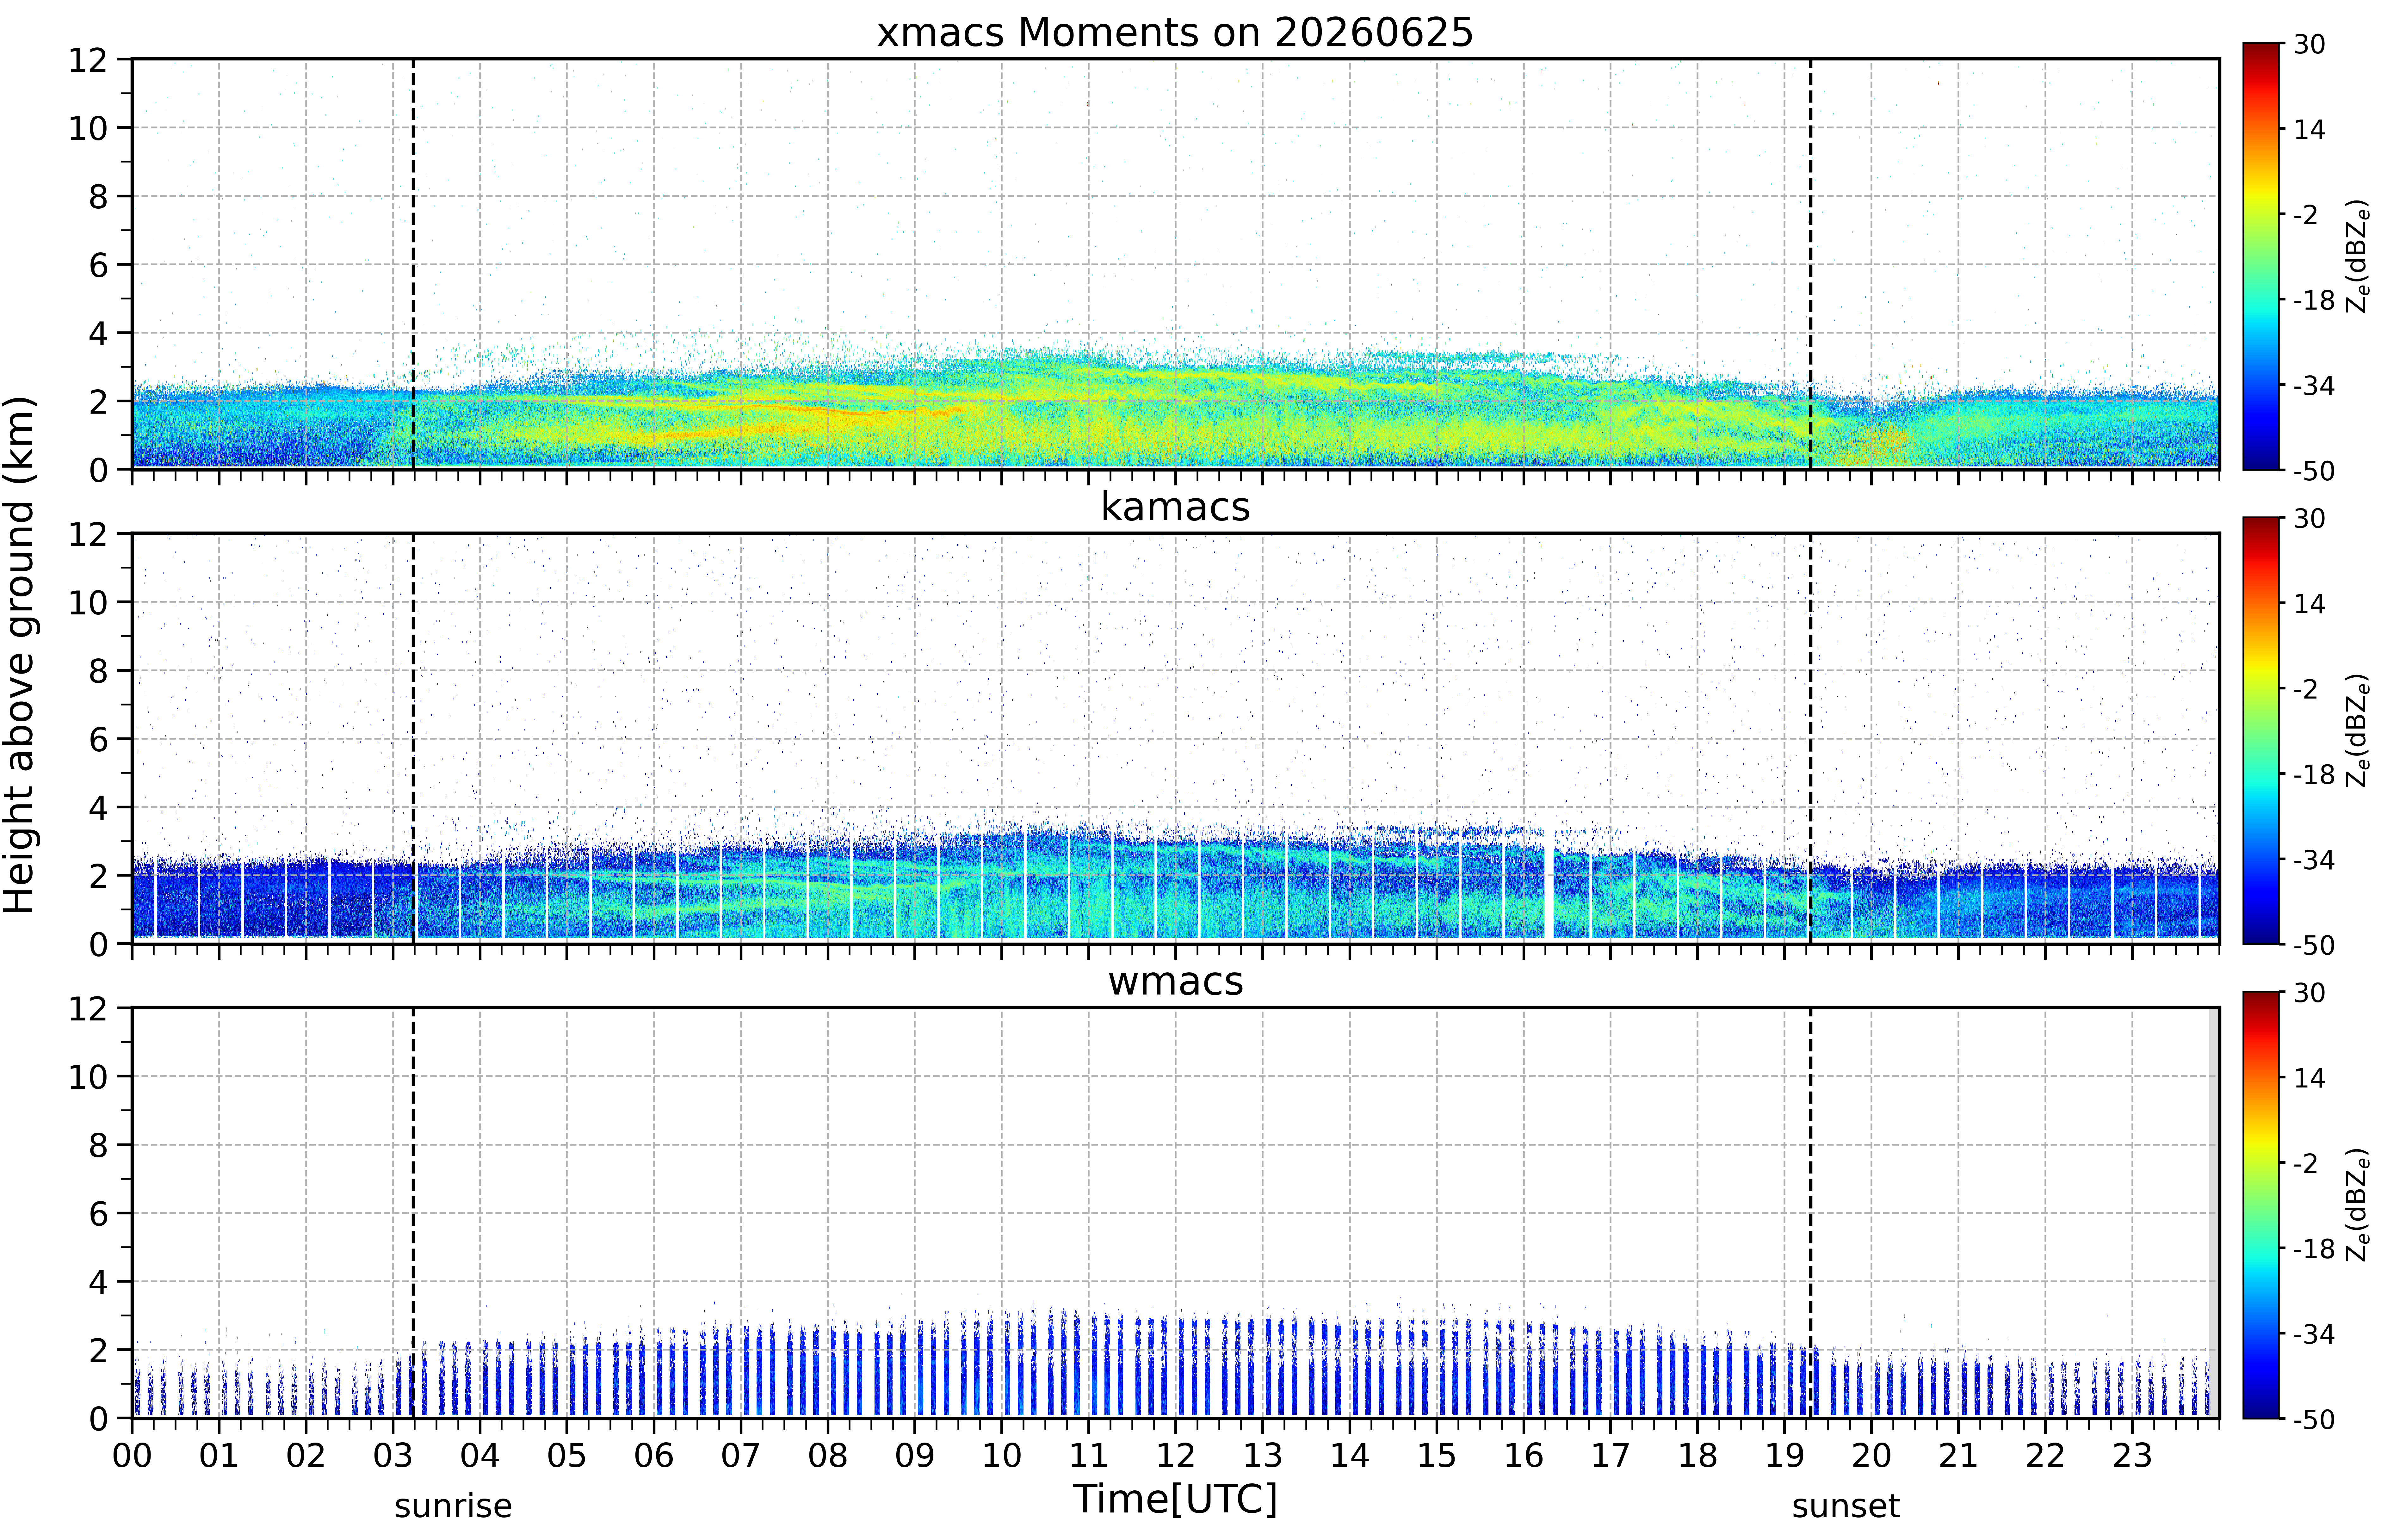
Task: Select the "kamacs" panel title
Action: [x=1175, y=507]
